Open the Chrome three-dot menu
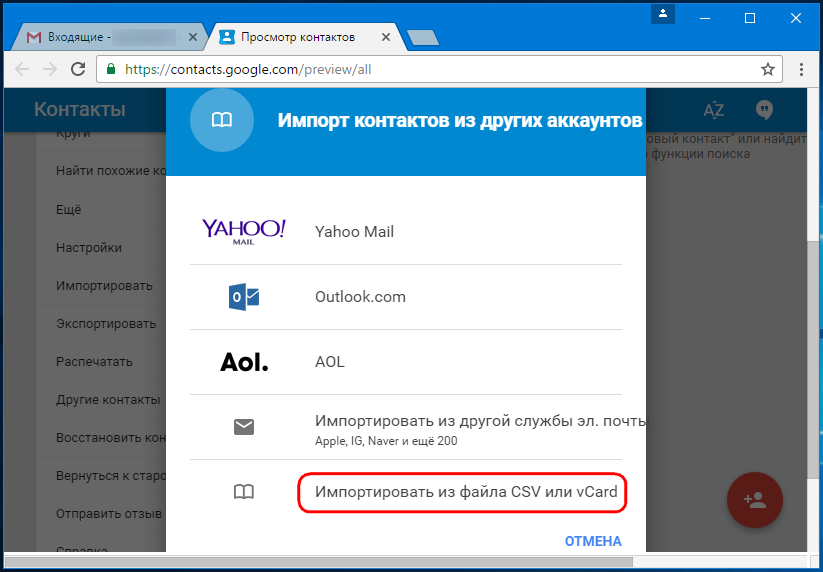Image resolution: width=823 pixels, height=572 pixels. (801, 69)
